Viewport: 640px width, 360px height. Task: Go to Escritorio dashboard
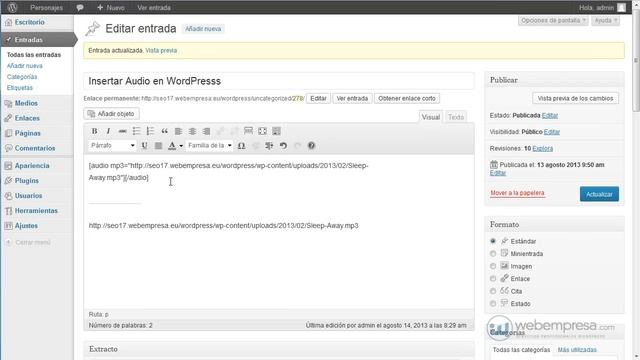29,22
